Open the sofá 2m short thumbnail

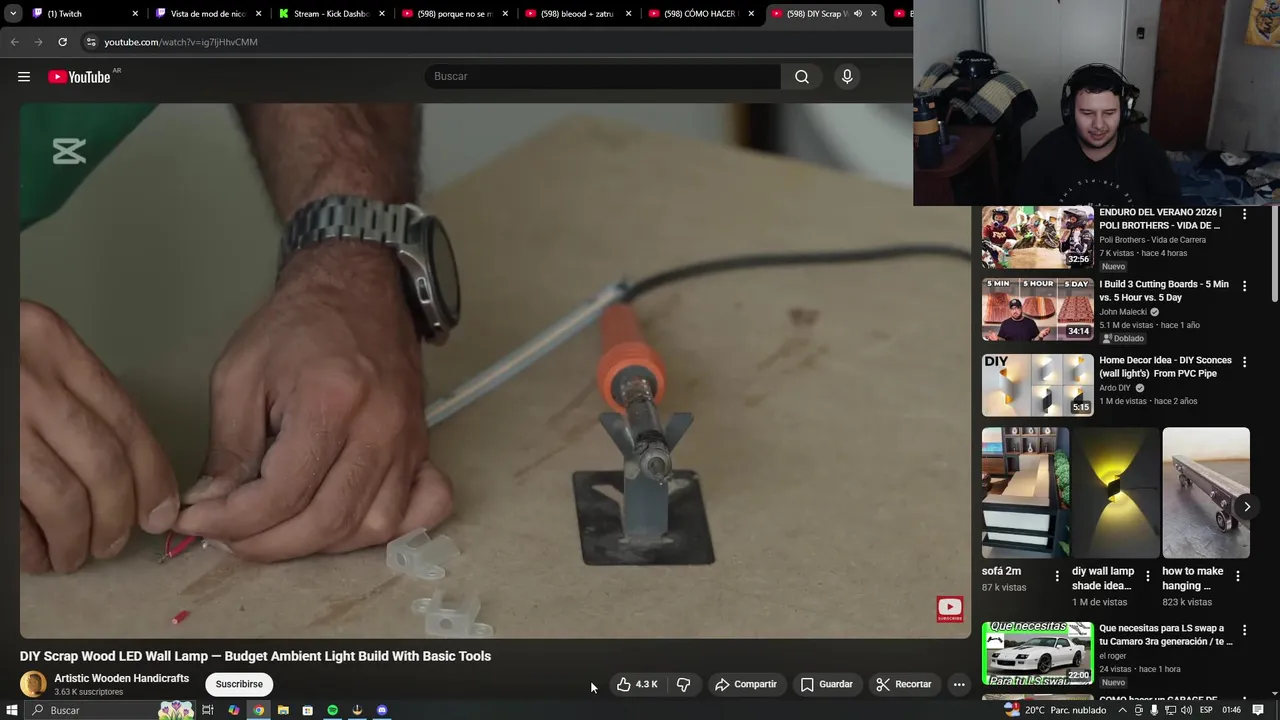tap(1025, 493)
